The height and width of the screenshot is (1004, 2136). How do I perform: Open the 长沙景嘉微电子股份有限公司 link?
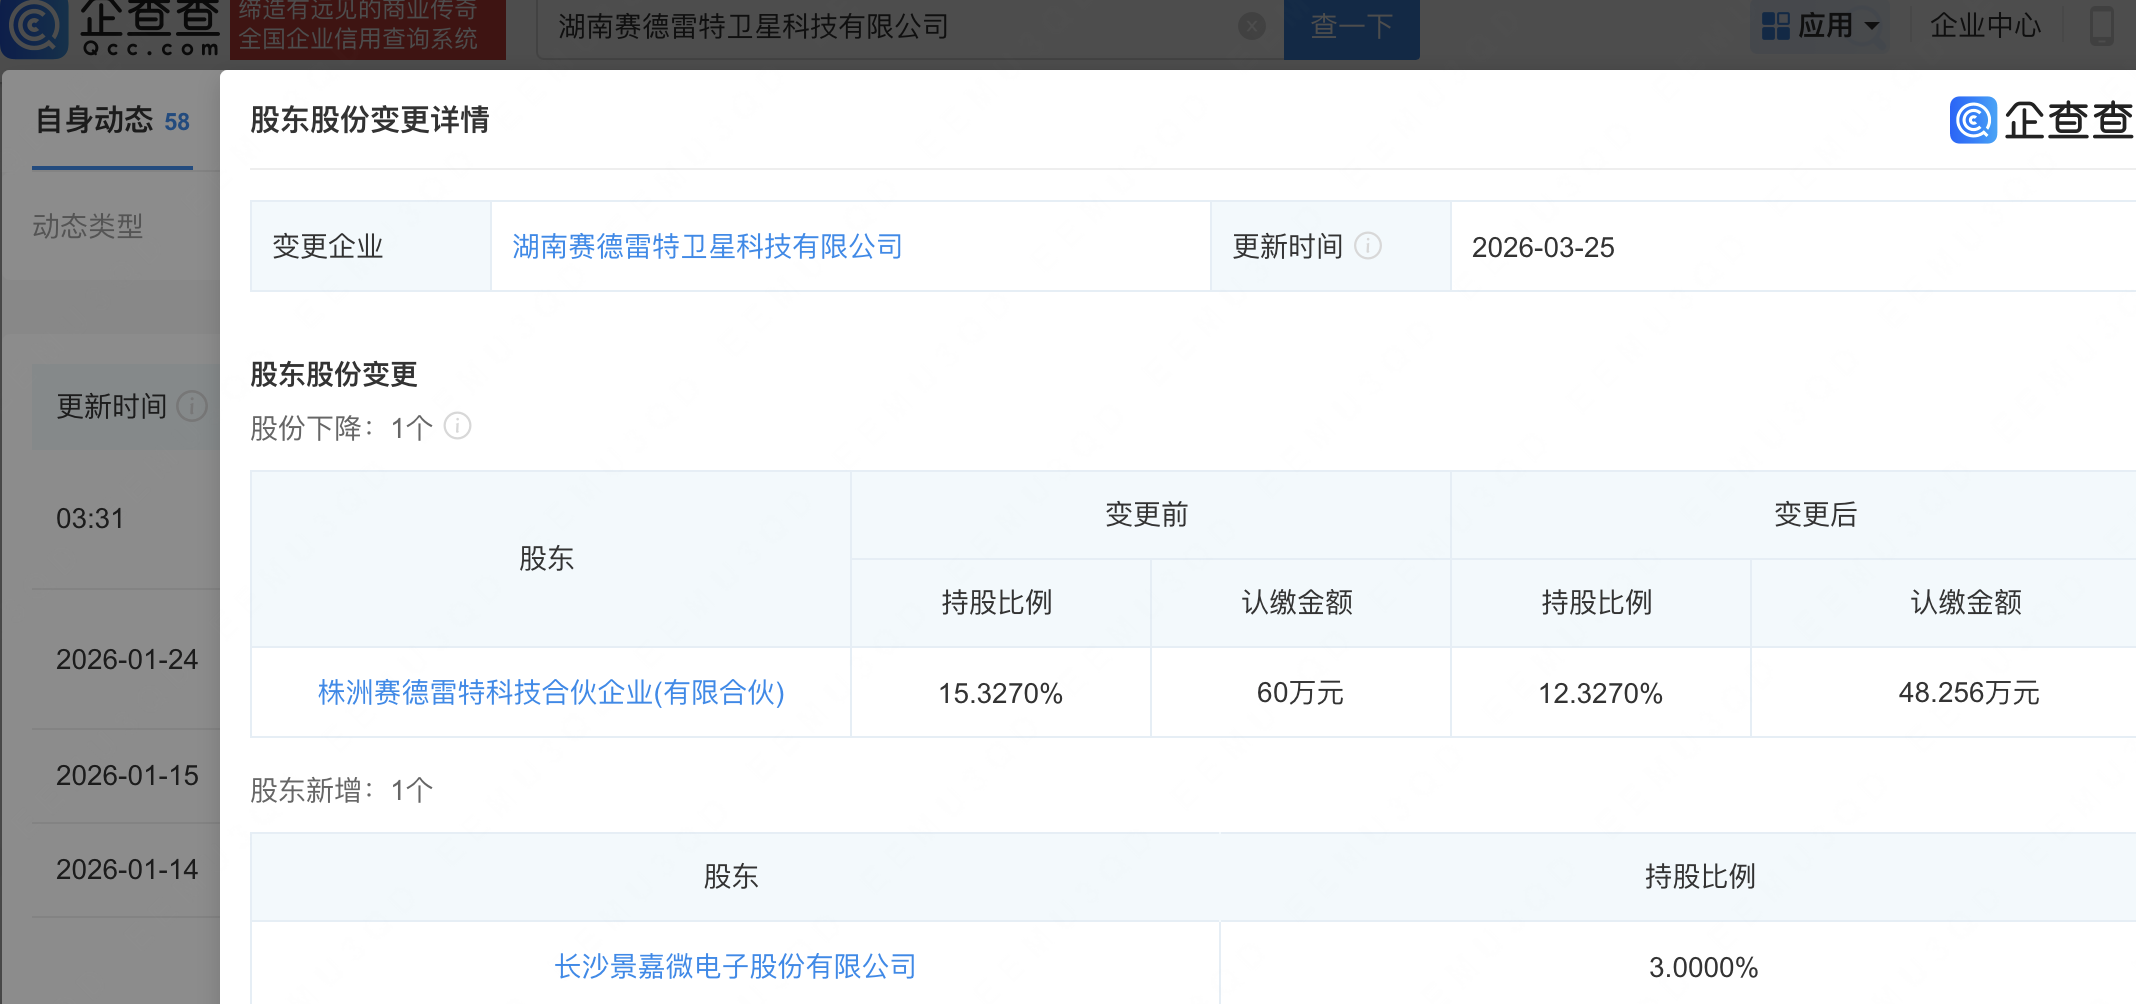(735, 966)
